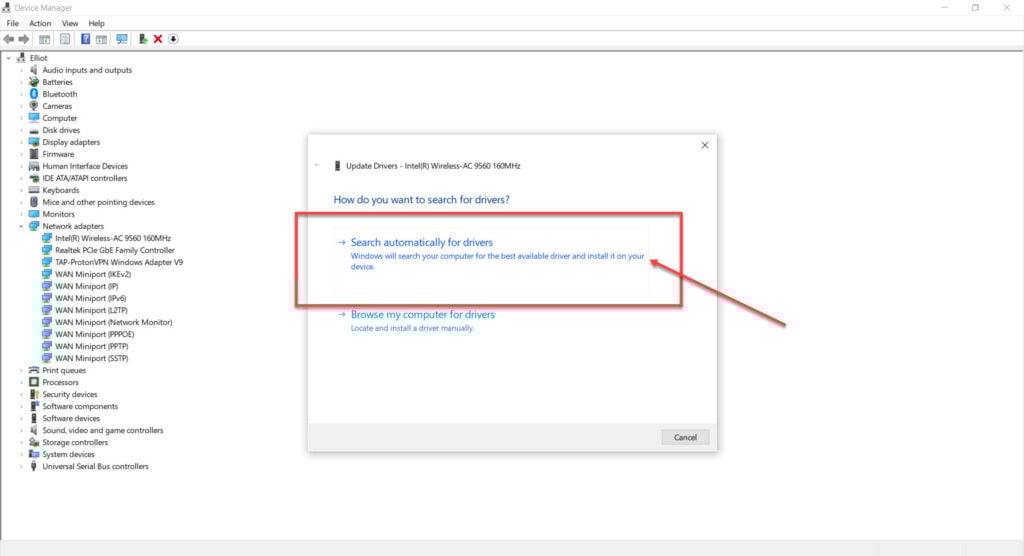This screenshot has width=1024, height=556.
Task: Click the back arrow in Update Drivers dialog
Action: [317, 165]
